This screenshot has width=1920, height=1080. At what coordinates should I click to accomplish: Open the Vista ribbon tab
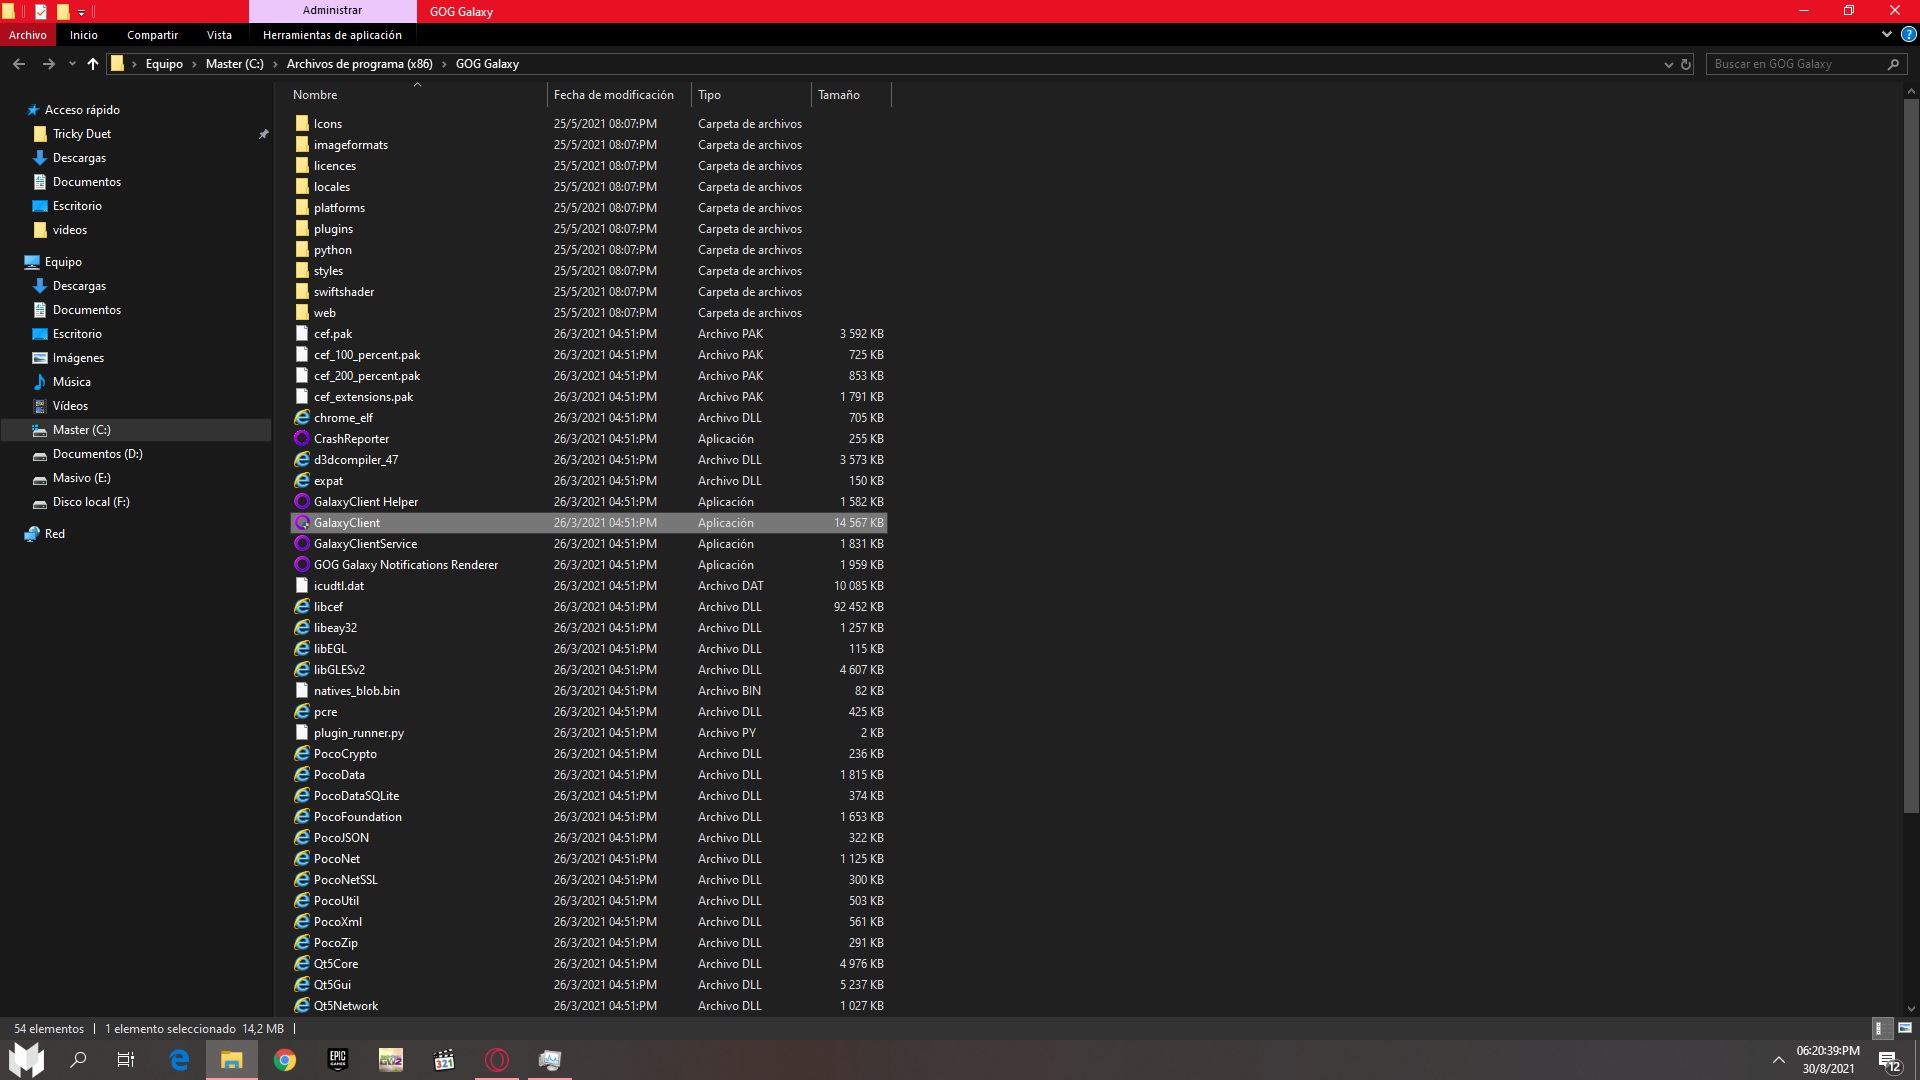(219, 35)
